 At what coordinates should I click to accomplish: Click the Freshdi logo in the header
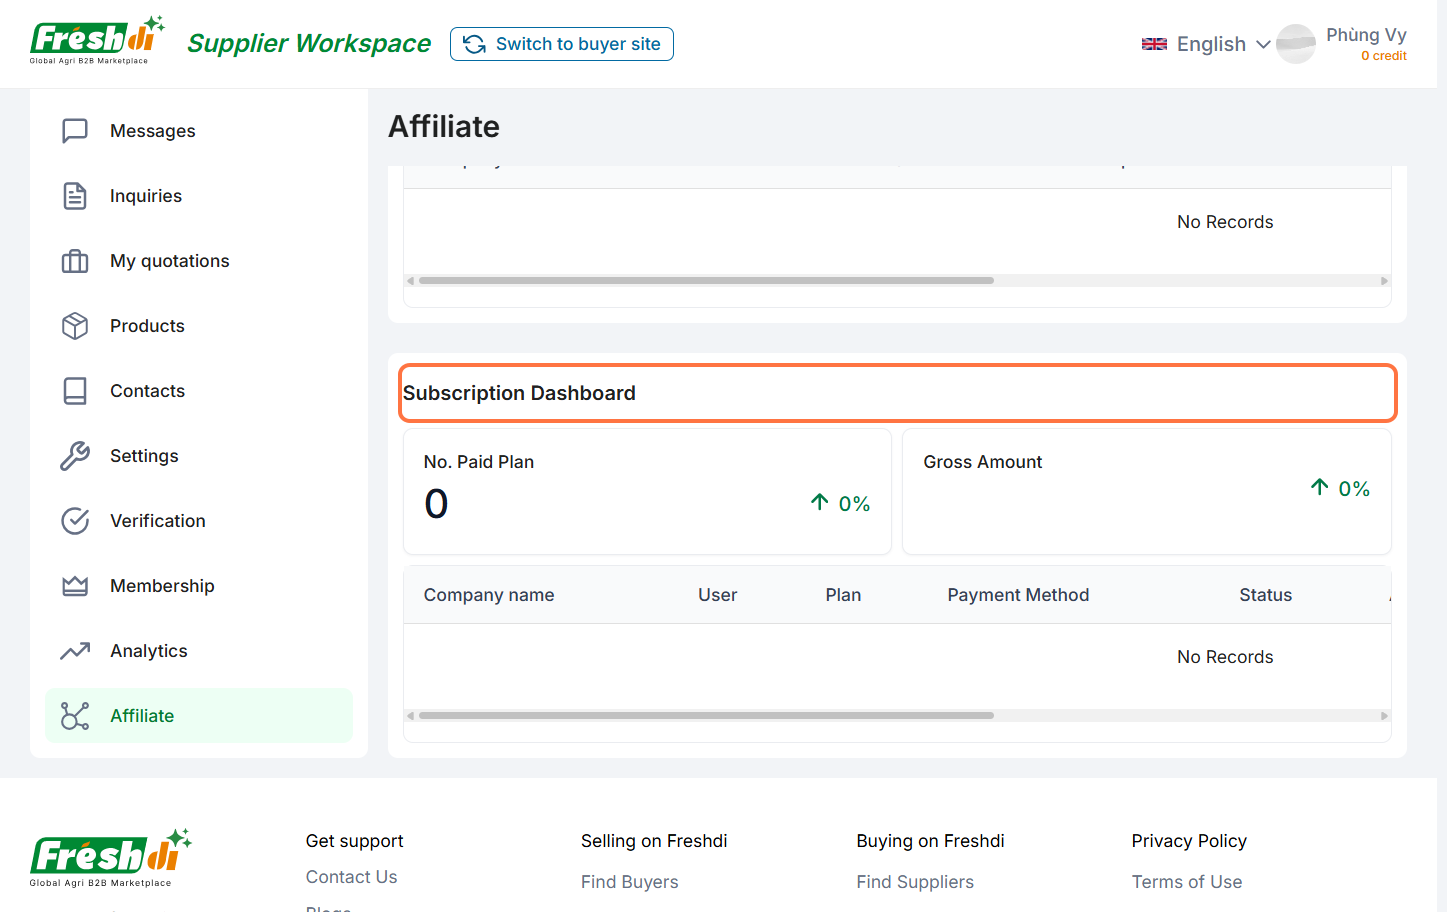coord(97,41)
